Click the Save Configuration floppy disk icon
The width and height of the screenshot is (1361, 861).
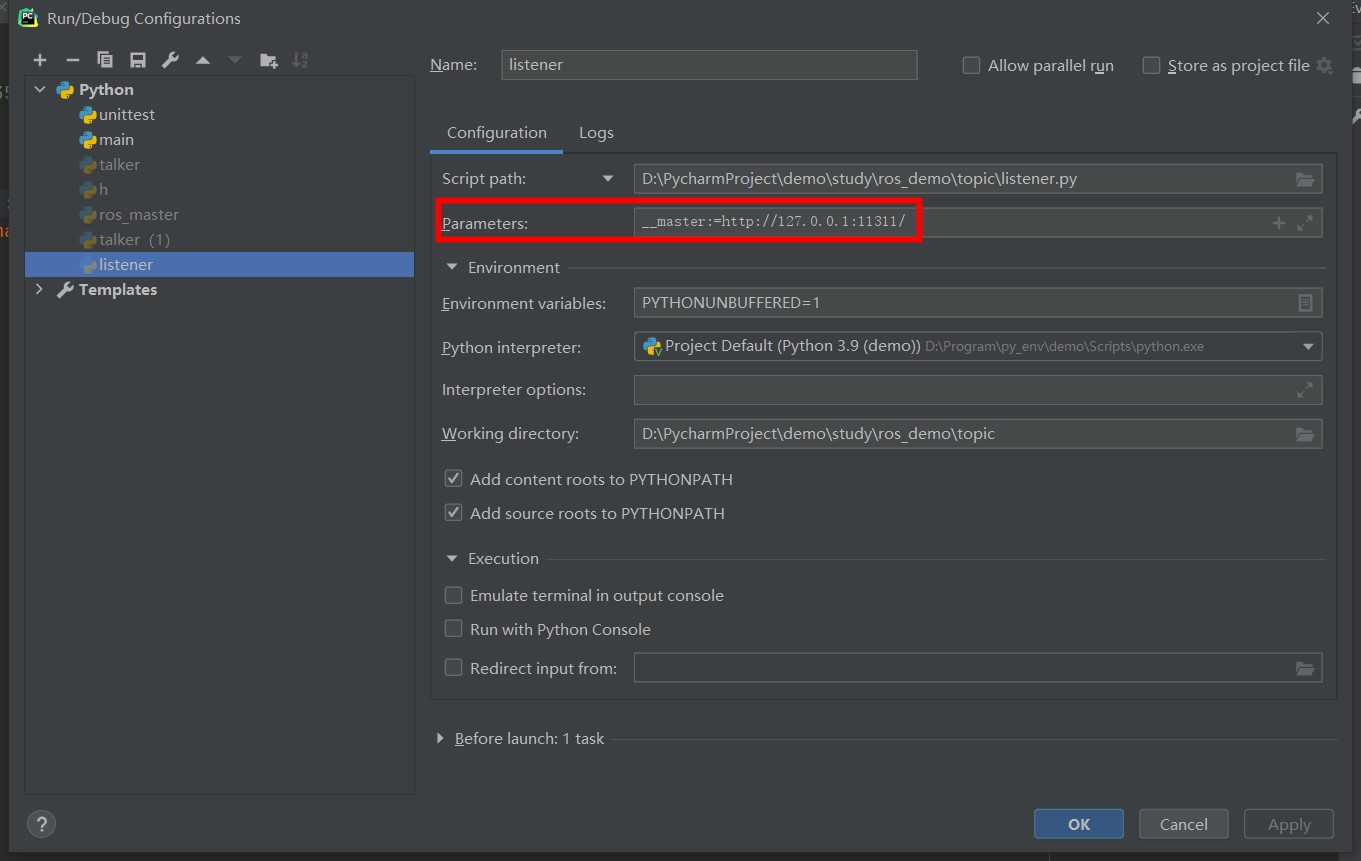(x=138, y=61)
